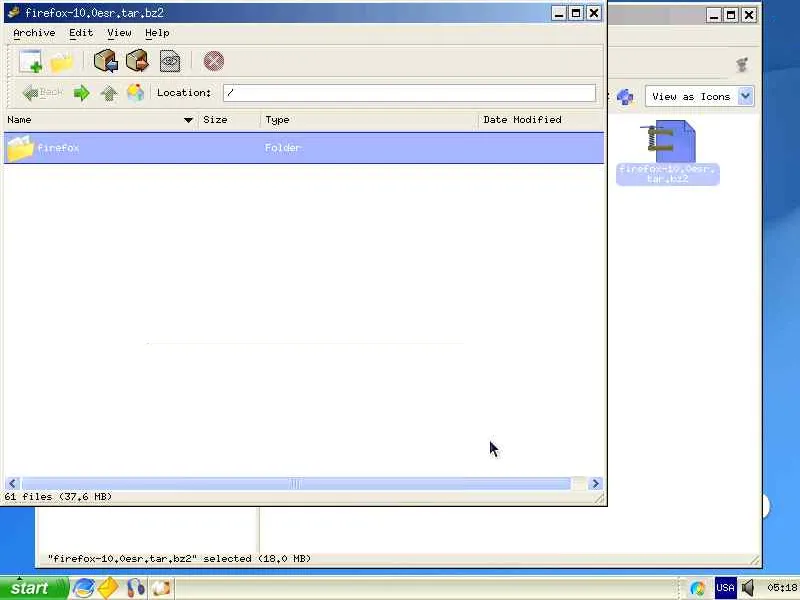800x600 pixels.
Task: Open the View menu
Action: pyautogui.click(x=119, y=33)
